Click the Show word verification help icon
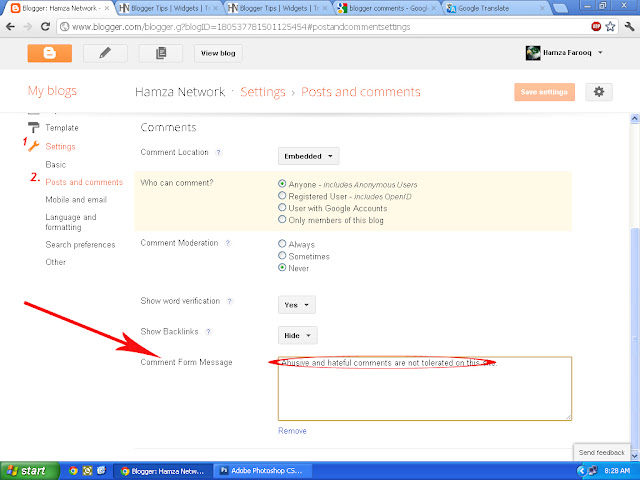640x480 pixels. click(x=229, y=301)
